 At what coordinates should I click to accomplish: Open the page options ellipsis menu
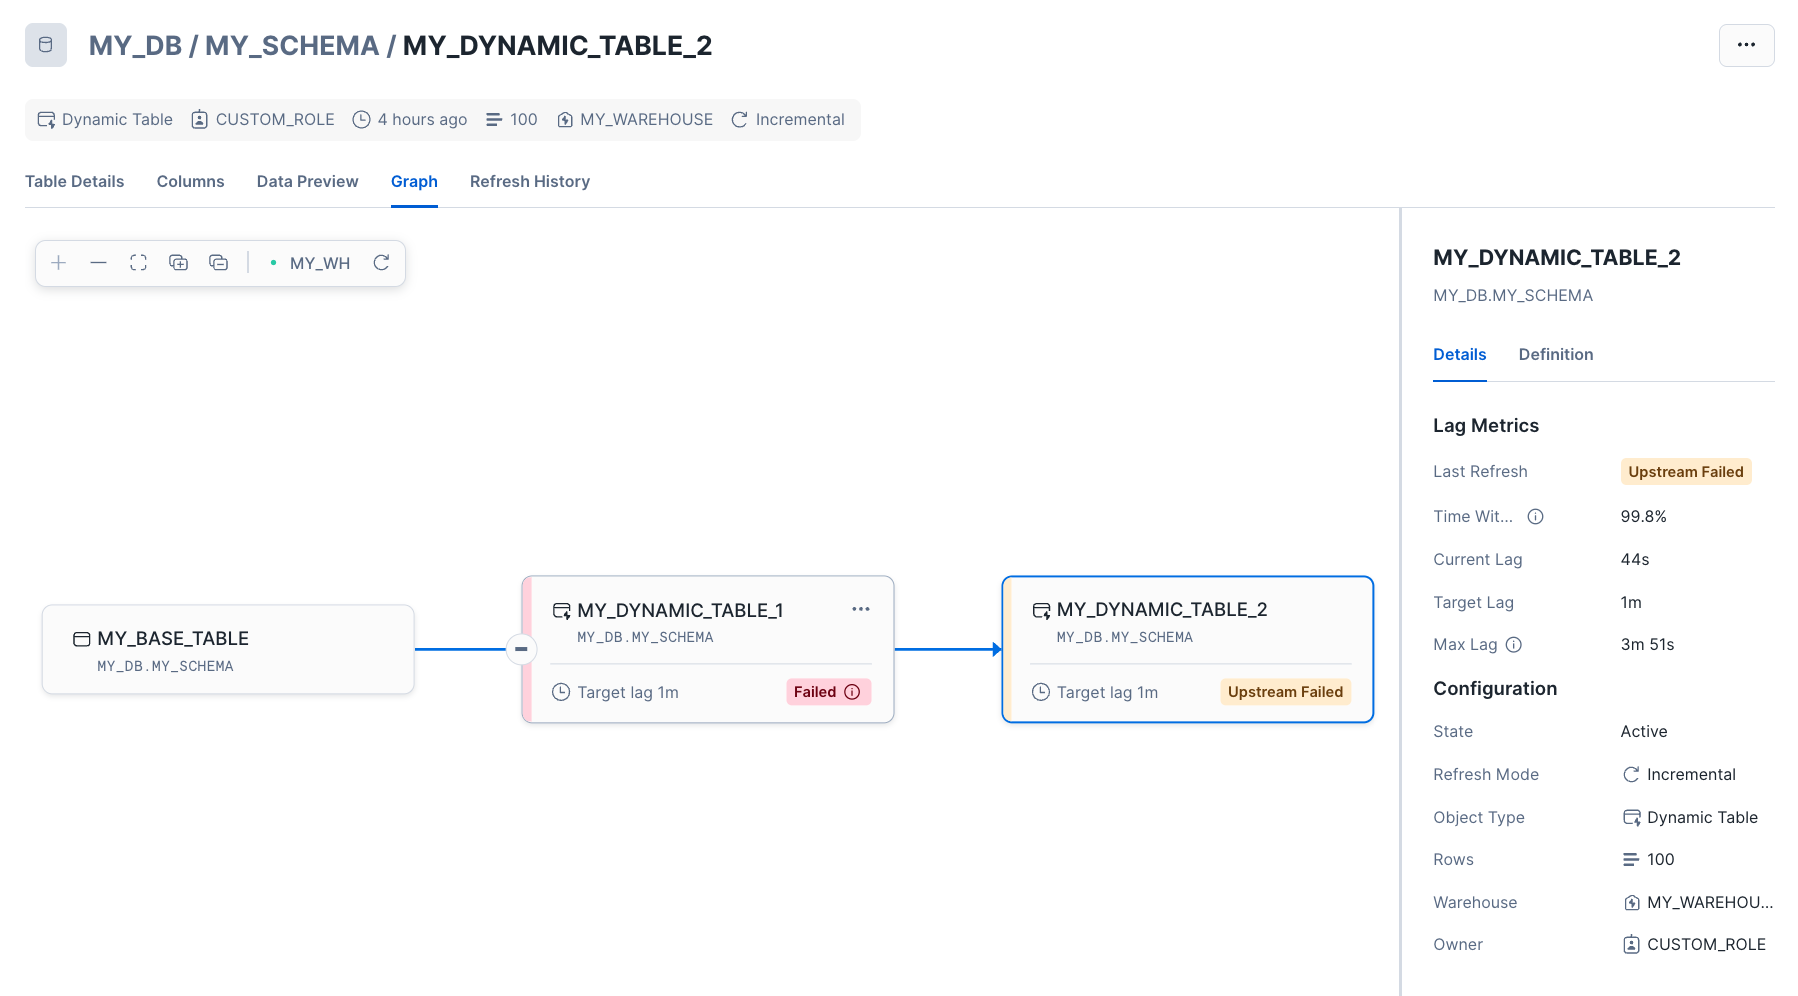pos(1747,44)
